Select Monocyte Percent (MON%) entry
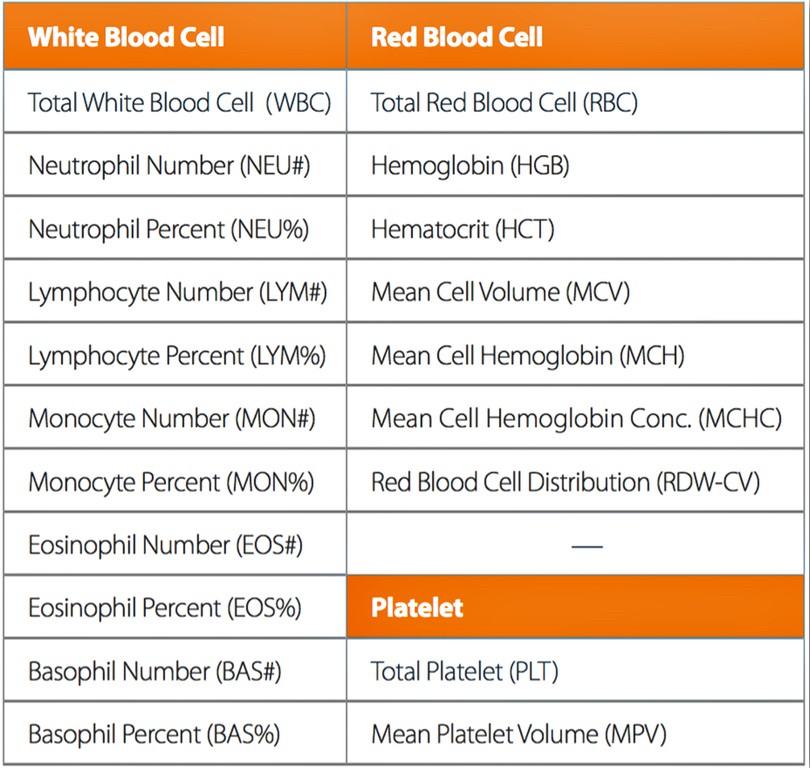 pyautogui.click(x=171, y=482)
